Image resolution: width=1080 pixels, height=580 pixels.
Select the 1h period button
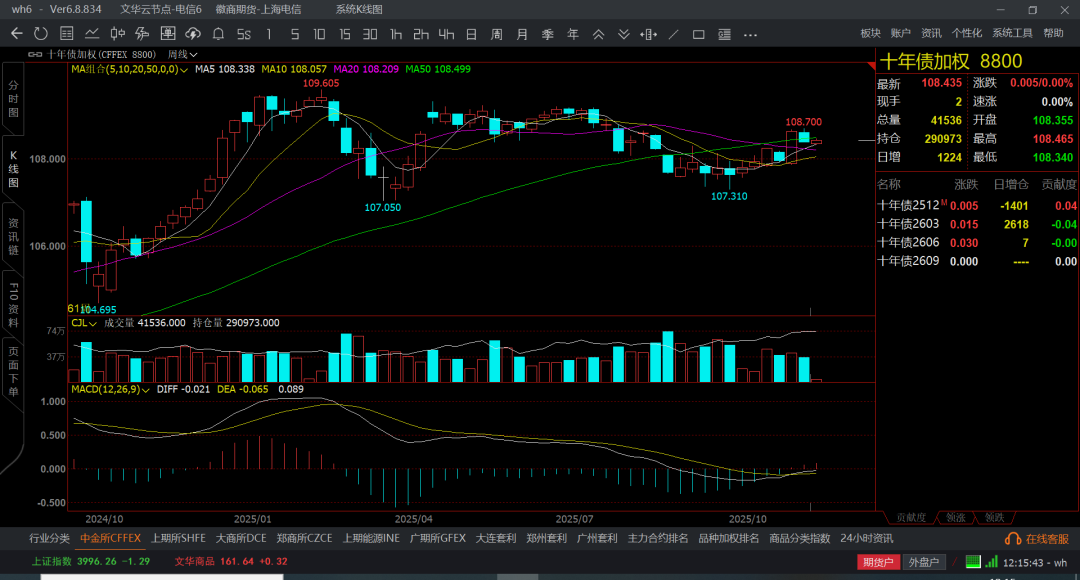[396, 33]
